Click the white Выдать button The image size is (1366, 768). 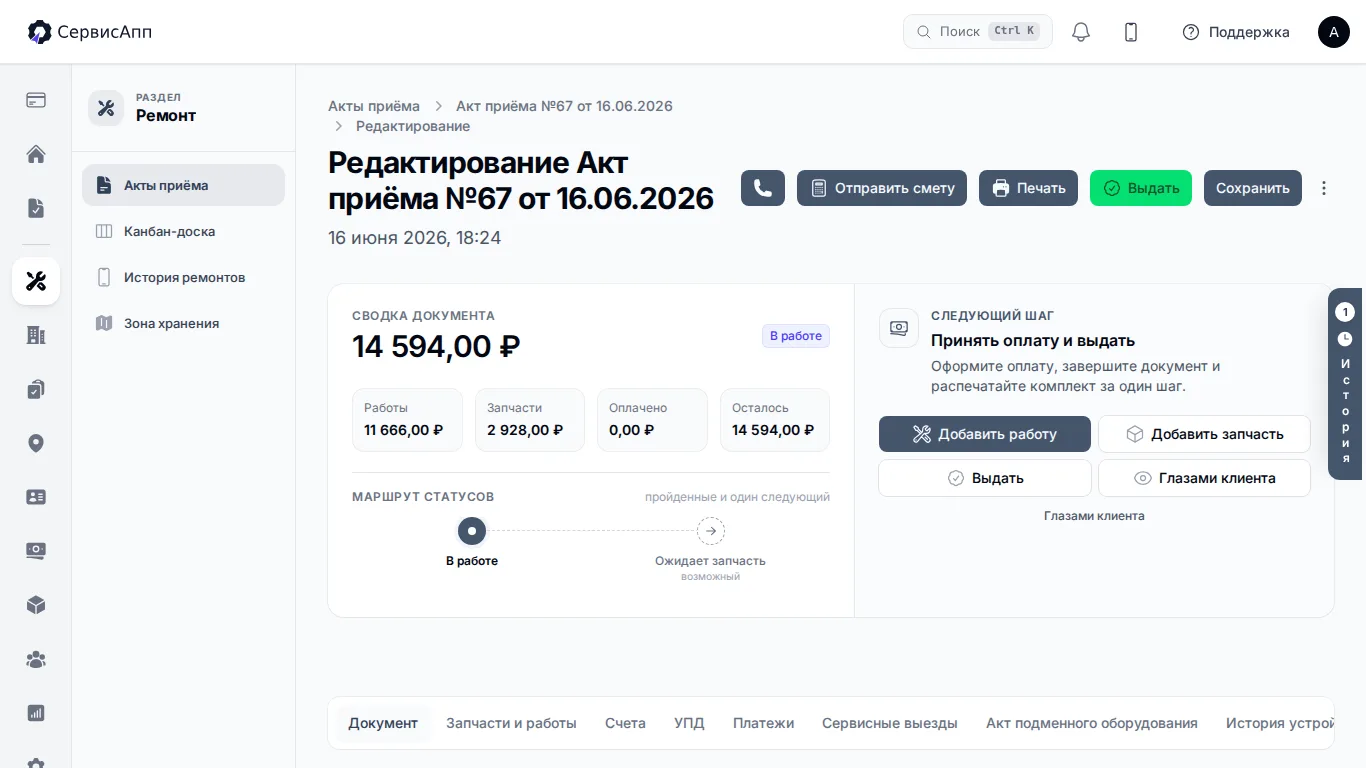pyautogui.click(x=985, y=478)
